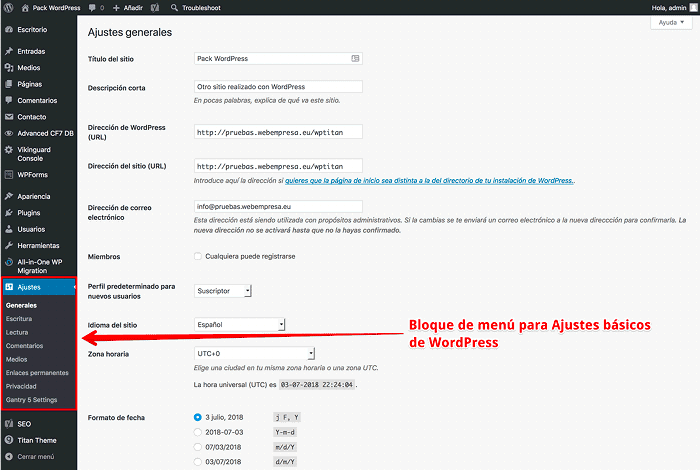Click the 'd/m/Y' format code
This screenshot has width=700, height=470.
coord(285,462)
